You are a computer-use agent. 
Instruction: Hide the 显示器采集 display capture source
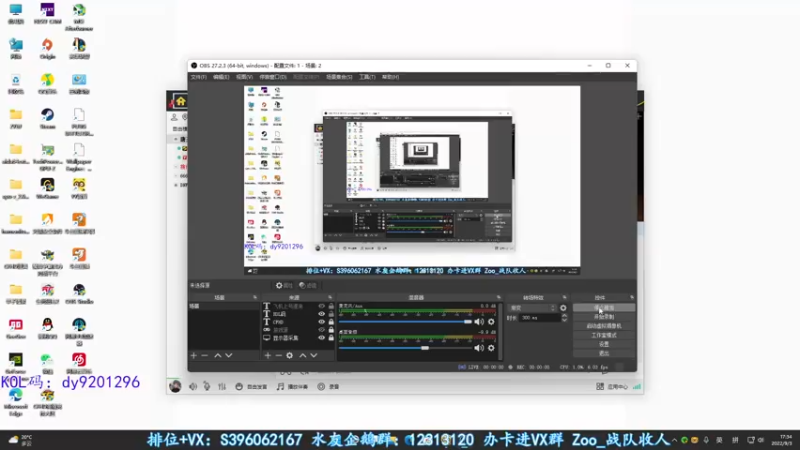(321, 338)
